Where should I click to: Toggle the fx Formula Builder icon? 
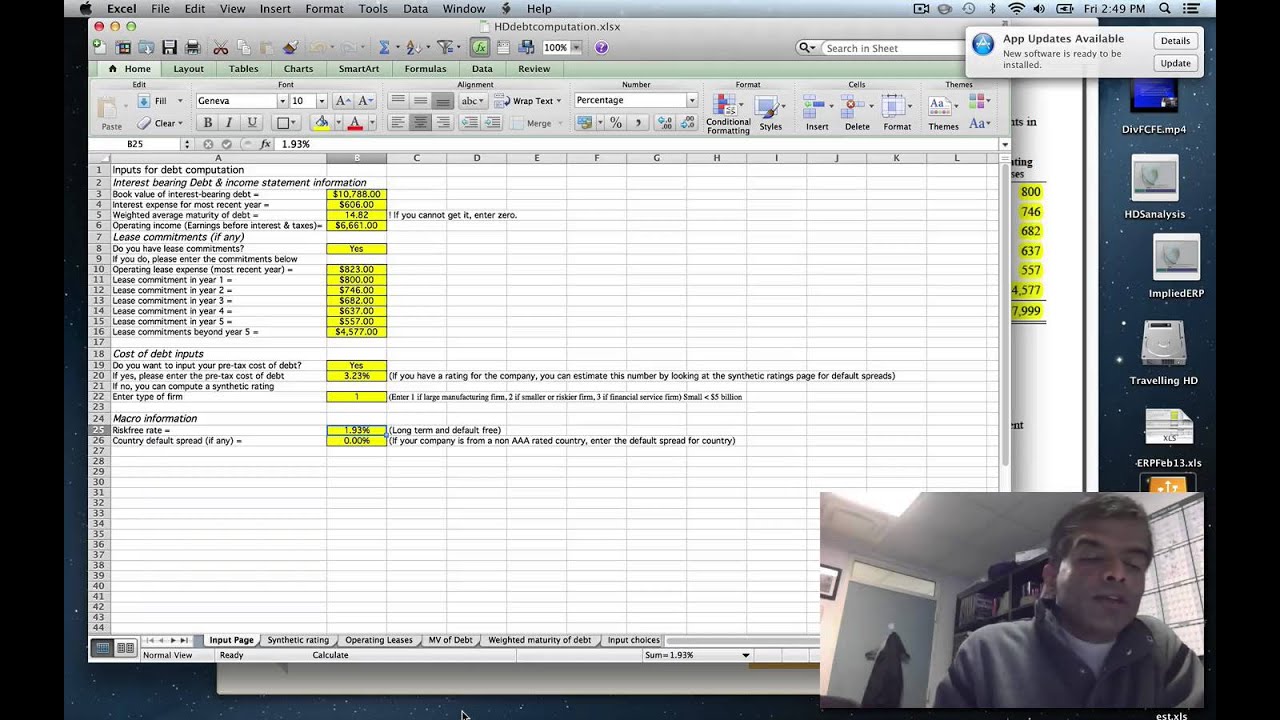pos(480,47)
